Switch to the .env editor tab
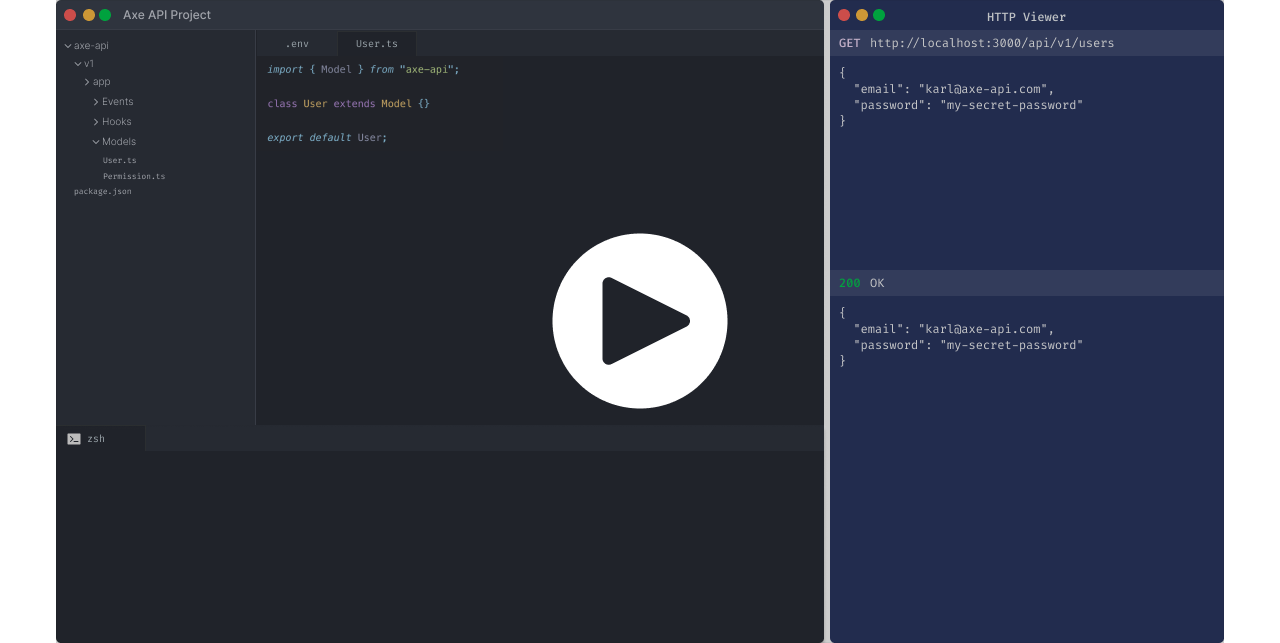 click(297, 44)
